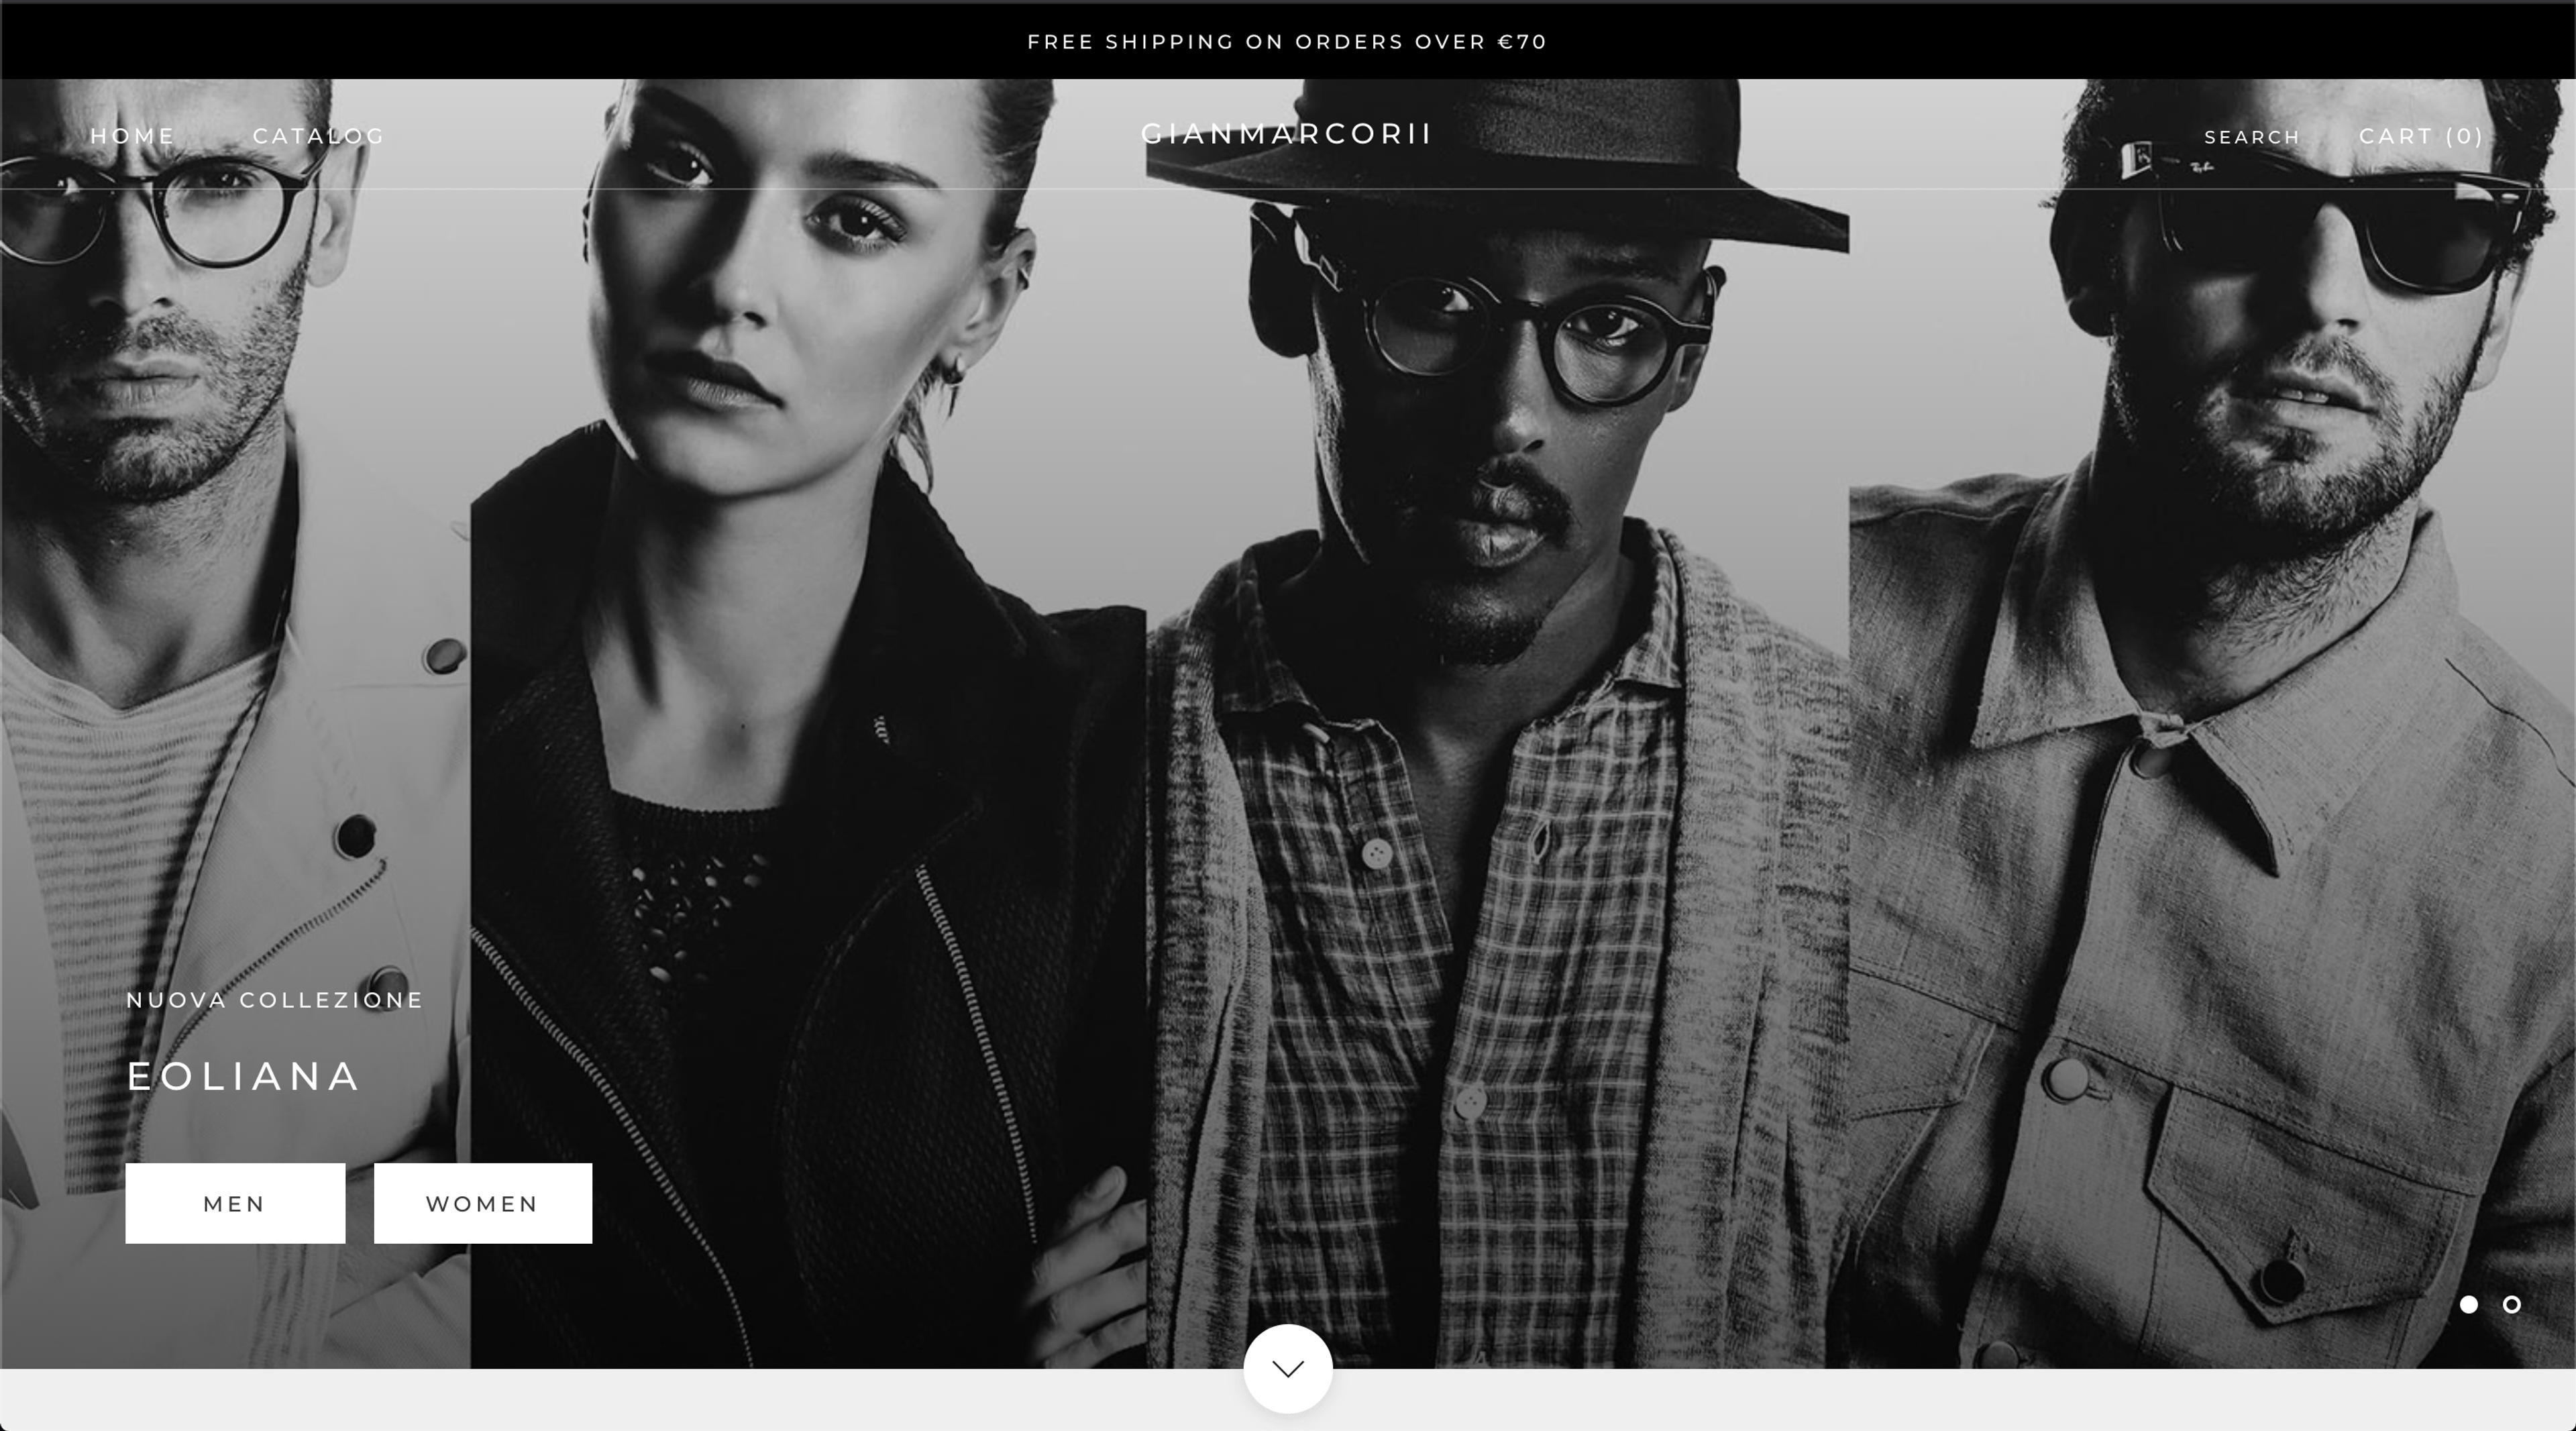This screenshot has width=2576, height=1431.
Task: Click the NUOVA COLLEZIONE subheading text
Action: (275, 1000)
